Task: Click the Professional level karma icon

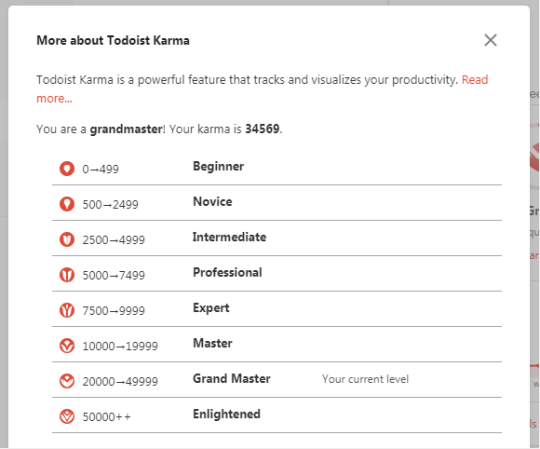Action: tap(67, 275)
